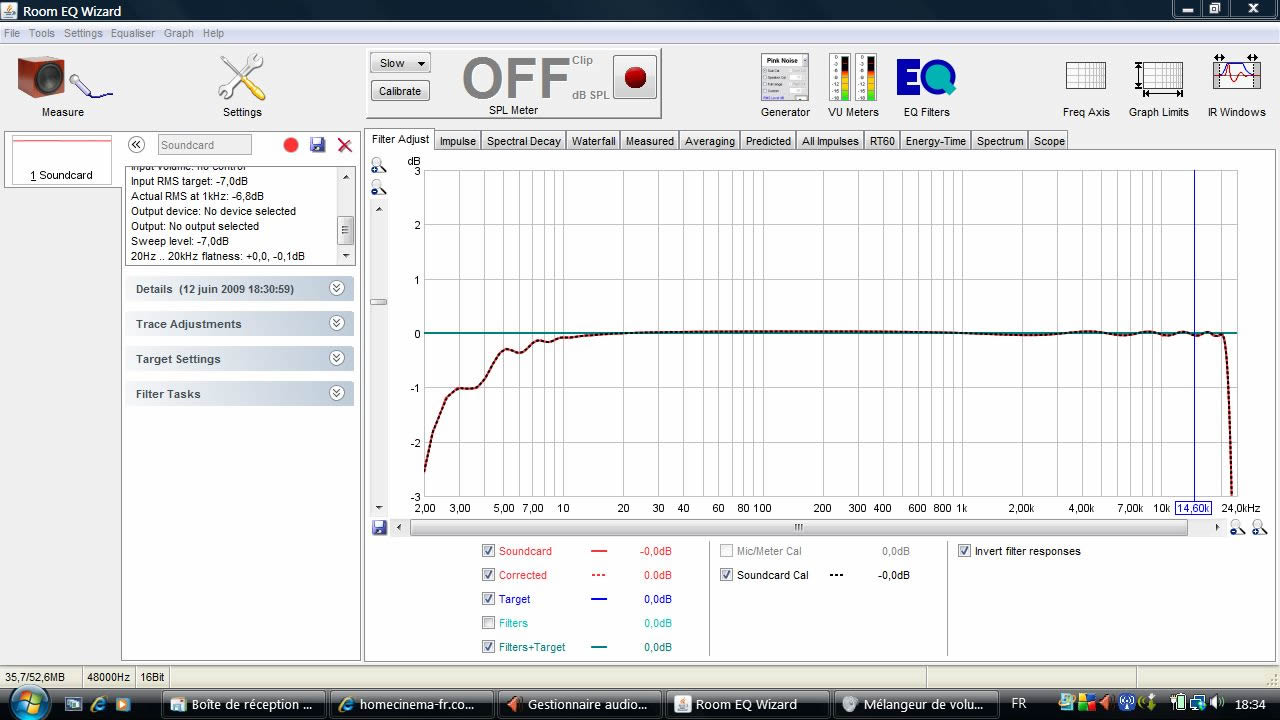Expand the Trace Adjustments section
1280x720 pixels.
pos(239,324)
